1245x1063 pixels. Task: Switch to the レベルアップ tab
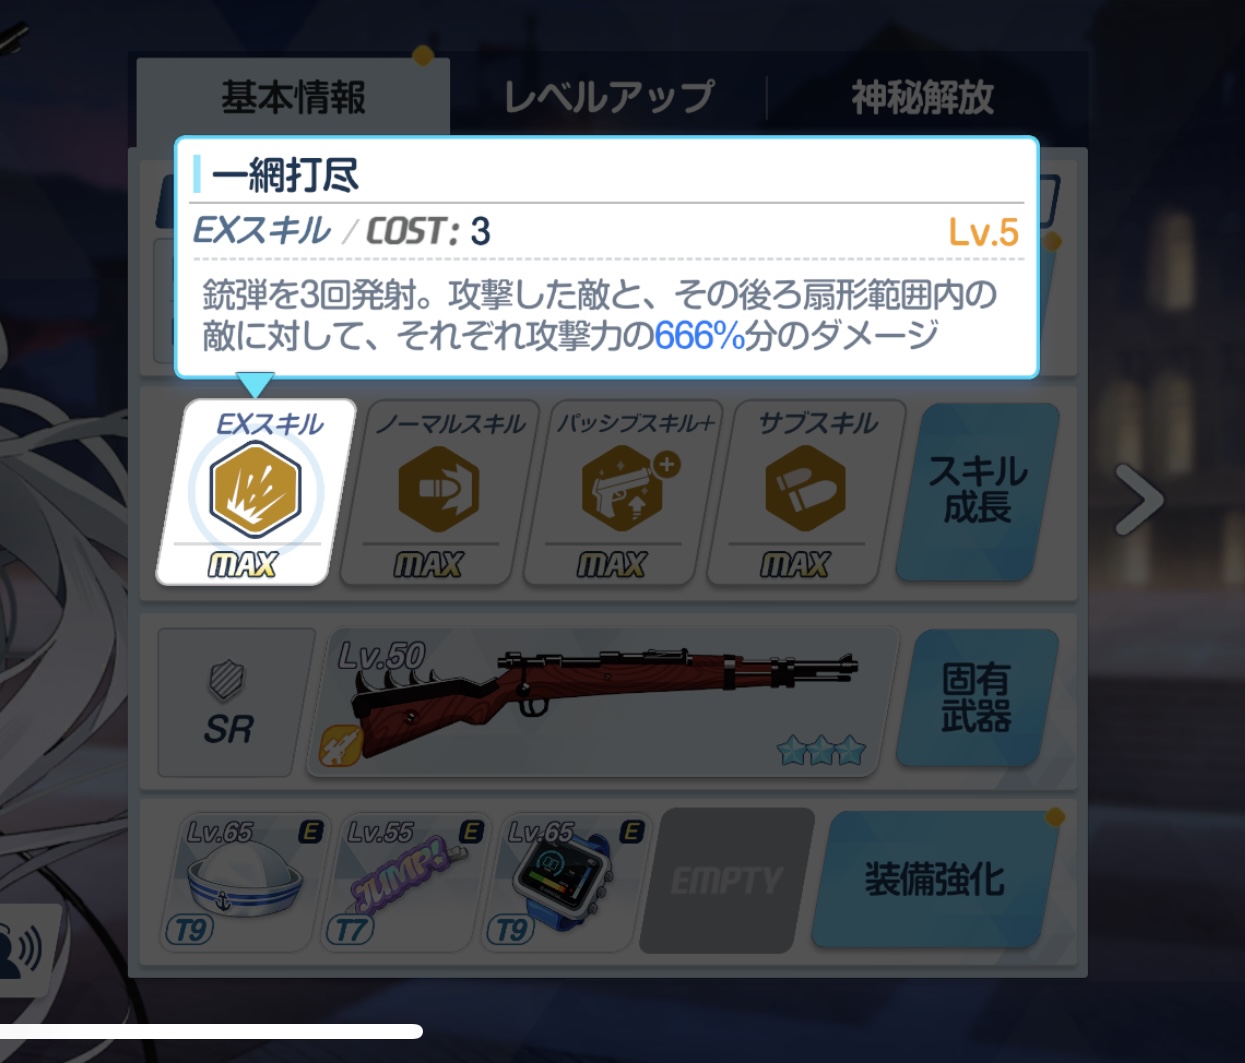point(608,97)
